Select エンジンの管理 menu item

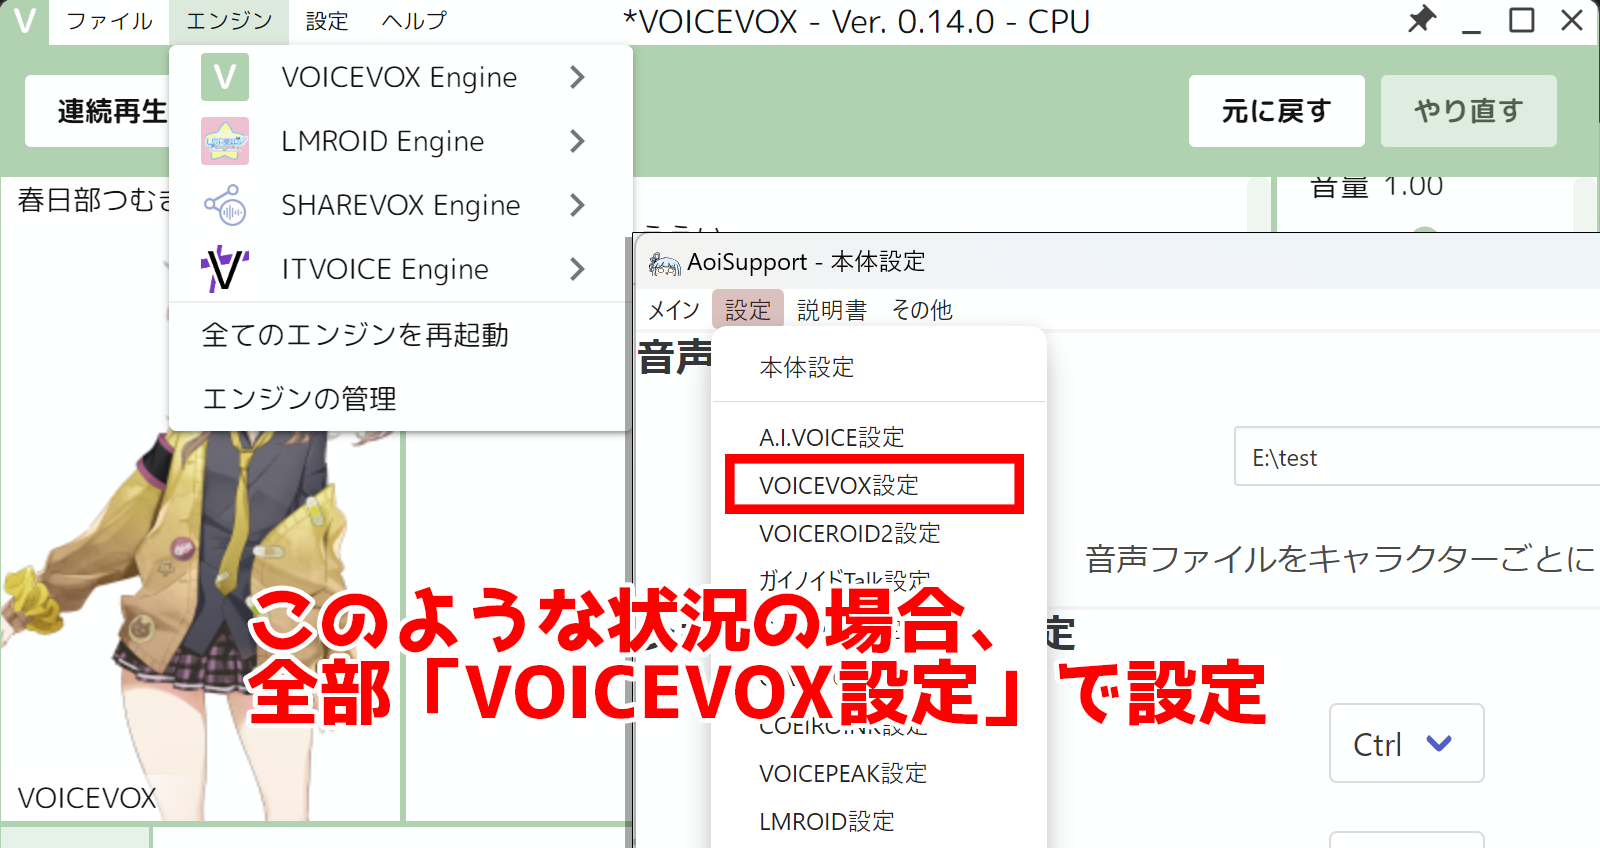[x=401, y=399]
